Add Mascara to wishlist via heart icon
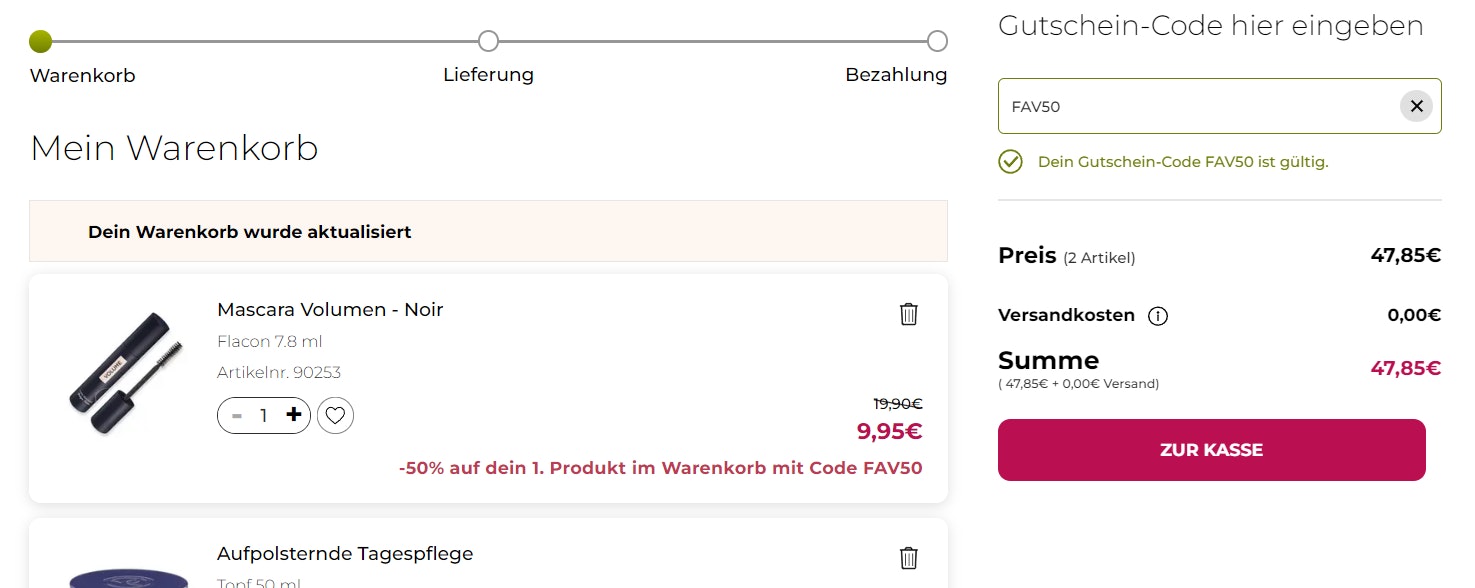 [x=335, y=415]
